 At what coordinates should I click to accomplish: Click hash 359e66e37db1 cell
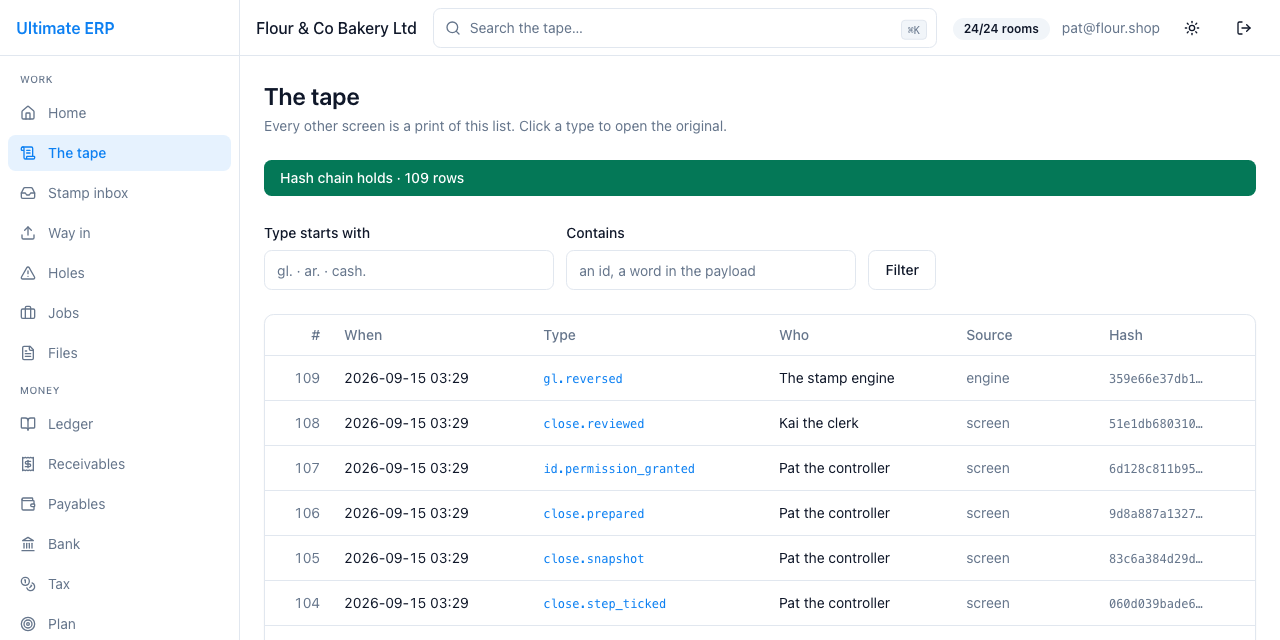coord(1156,379)
